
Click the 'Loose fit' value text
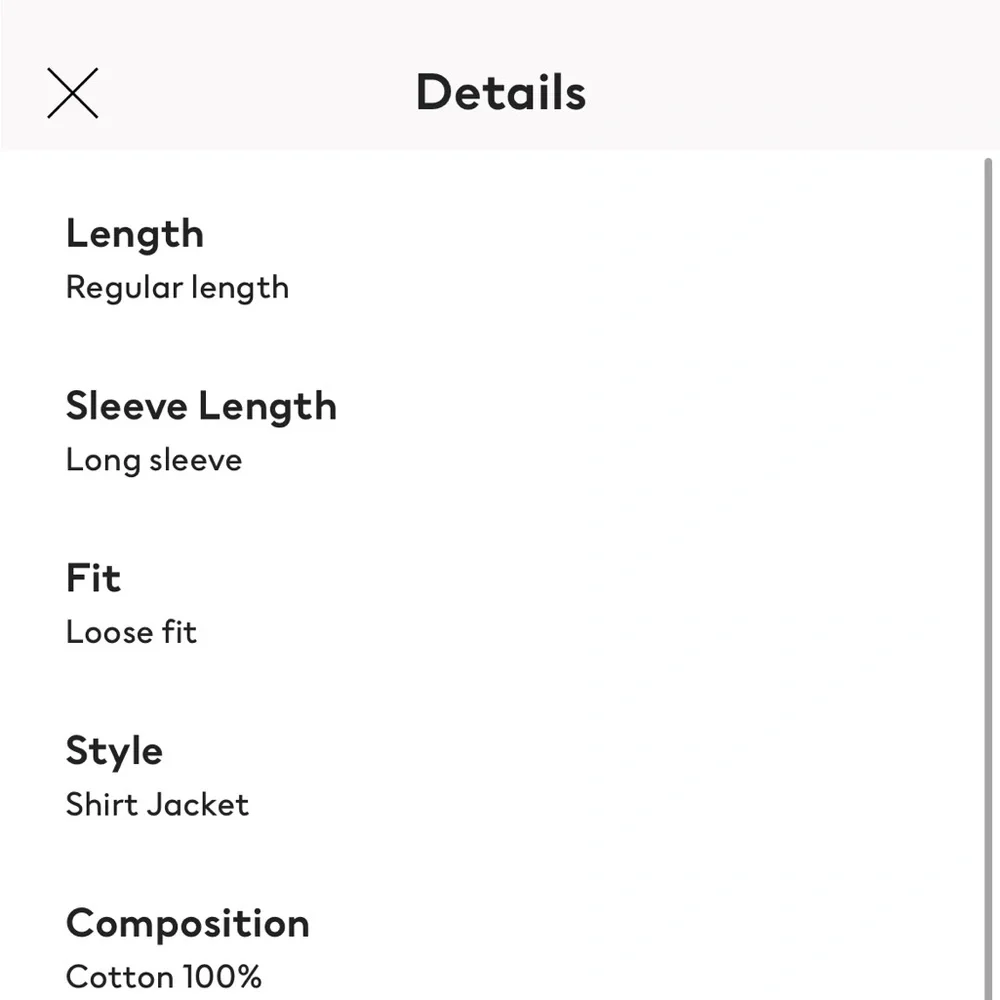point(131,632)
